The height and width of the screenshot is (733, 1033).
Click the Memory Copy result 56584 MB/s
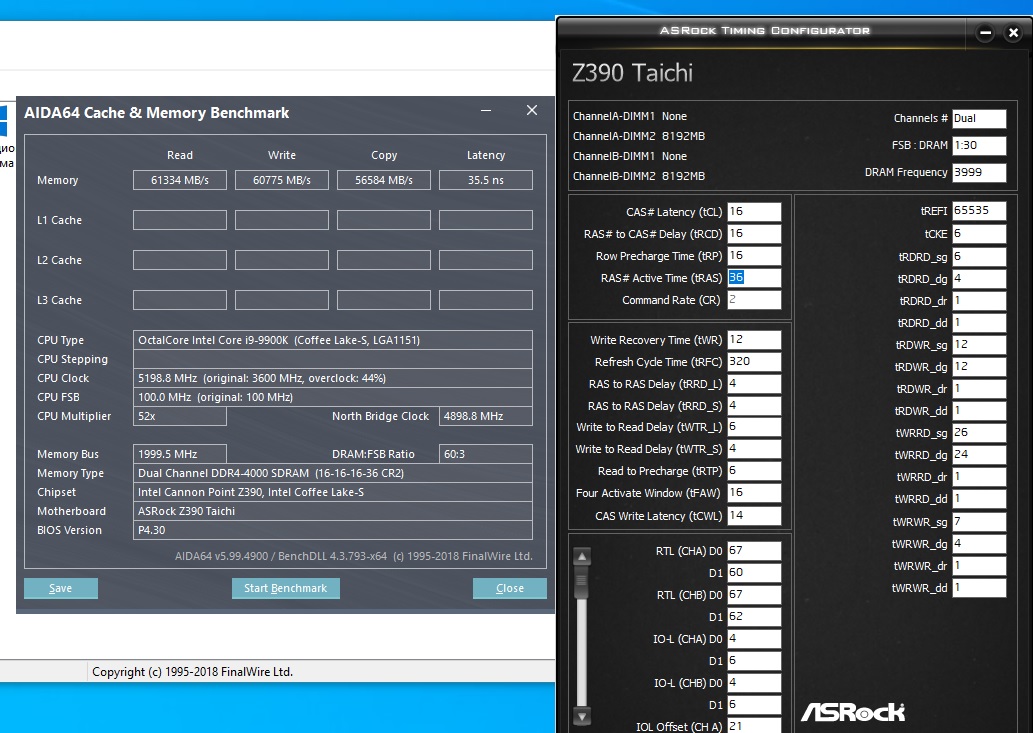(384, 180)
